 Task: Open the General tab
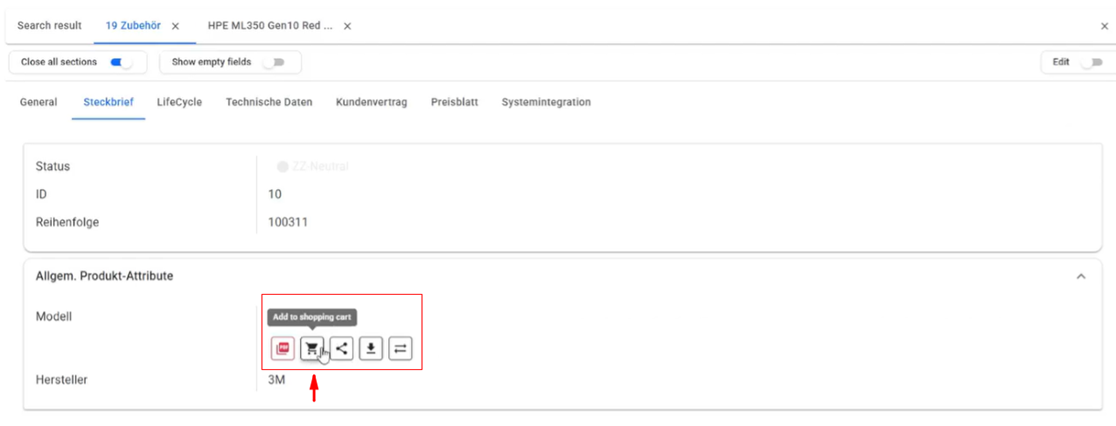pos(38,102)
